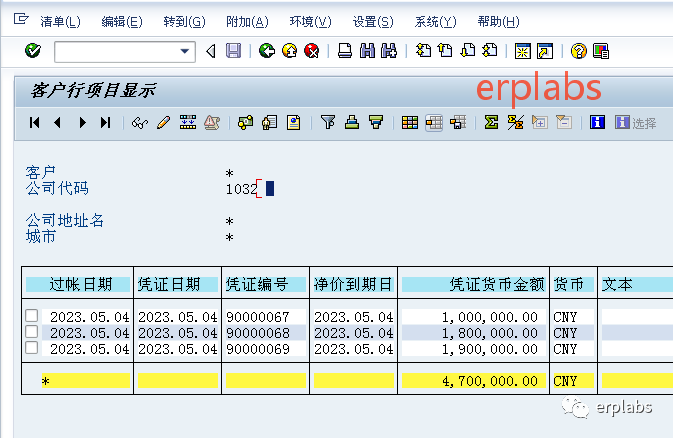Click the red Cancel icon
The width and height of the screenshot is (673, 438).
[x=312, y=51]
